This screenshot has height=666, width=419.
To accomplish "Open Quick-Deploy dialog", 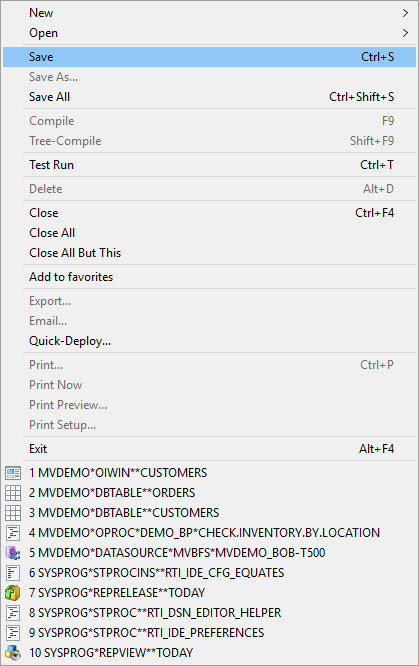I will tap(209, 341).
